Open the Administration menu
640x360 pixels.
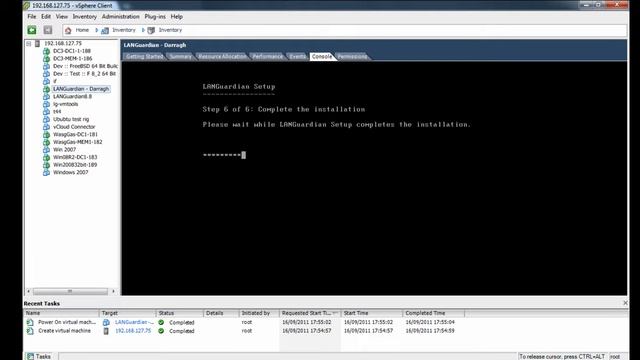click(x=120, y=17)
